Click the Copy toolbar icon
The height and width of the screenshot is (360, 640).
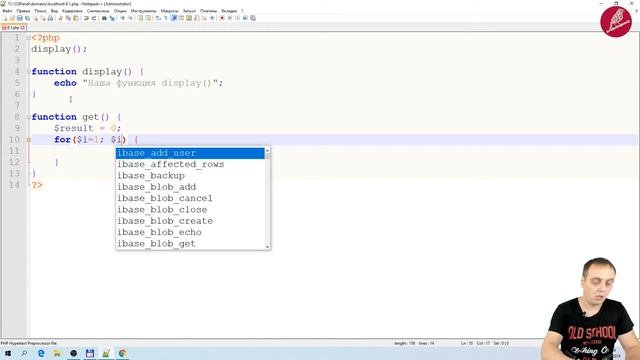68,18
